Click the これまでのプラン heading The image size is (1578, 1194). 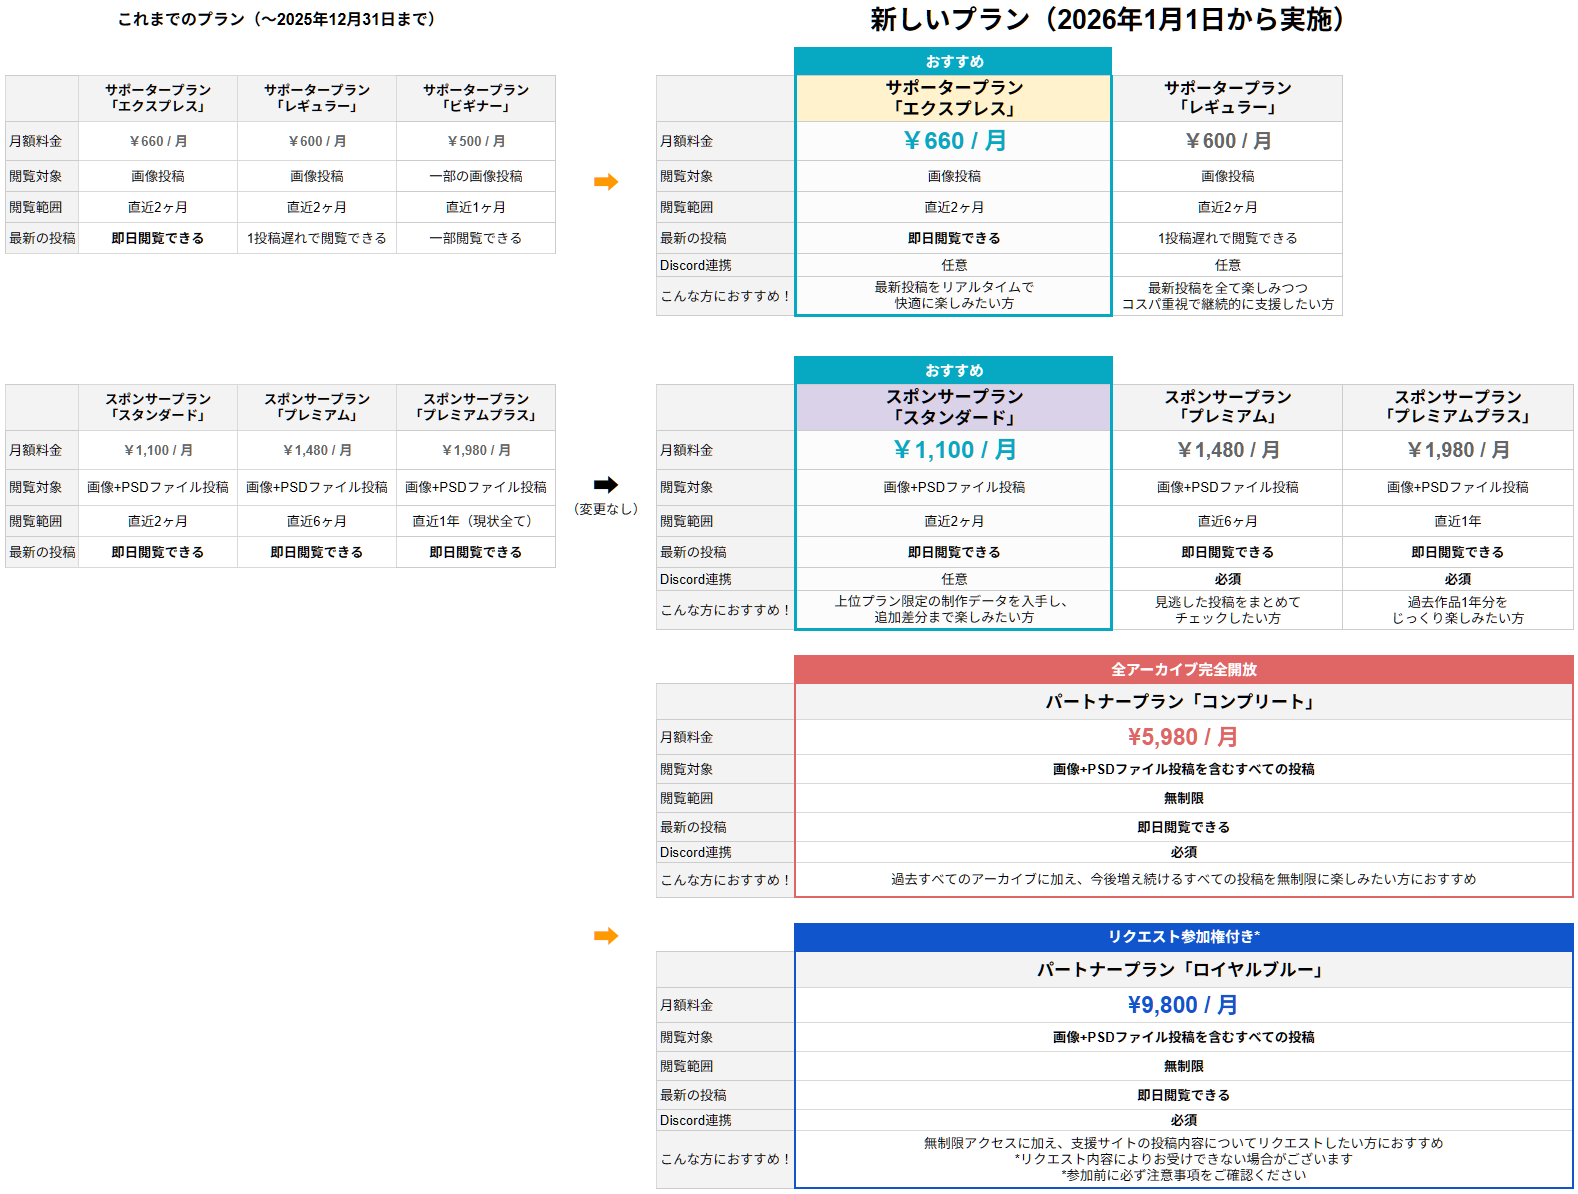tap(276, 19)
